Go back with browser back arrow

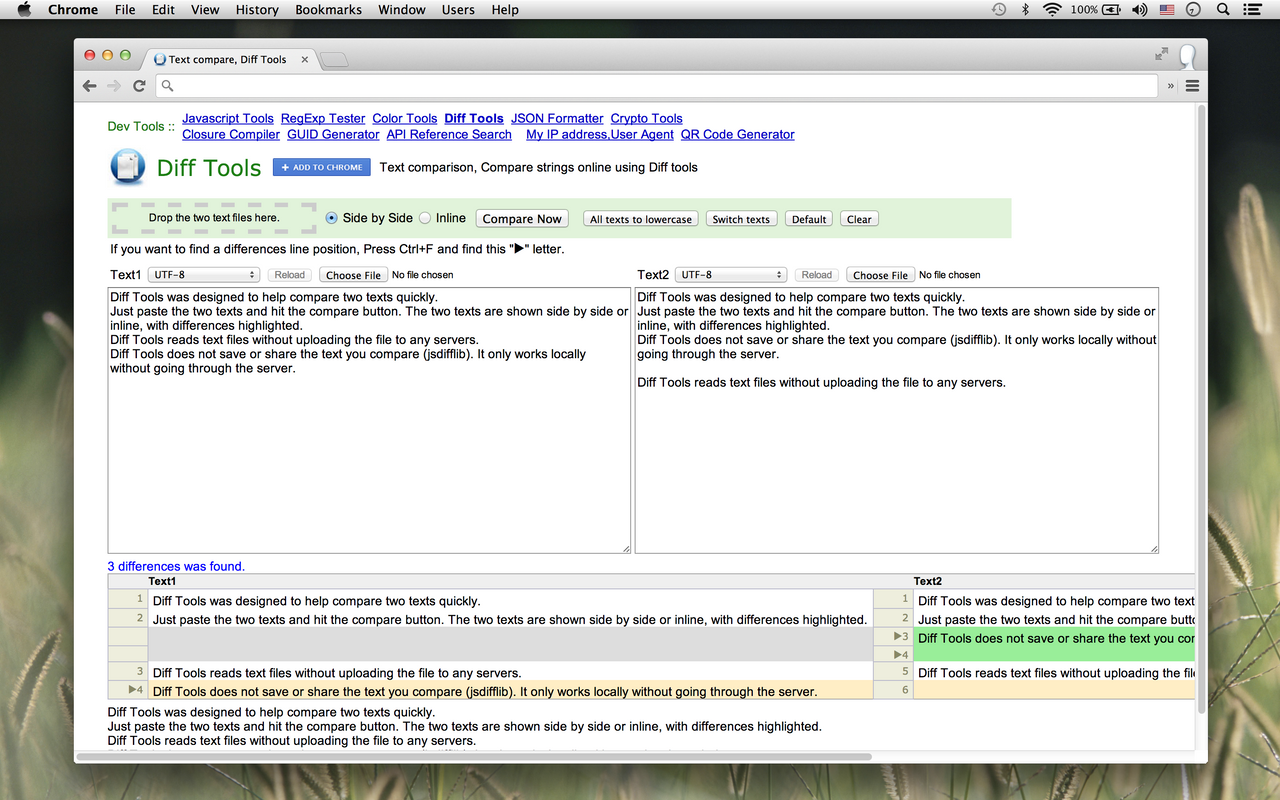coord(90,86)
